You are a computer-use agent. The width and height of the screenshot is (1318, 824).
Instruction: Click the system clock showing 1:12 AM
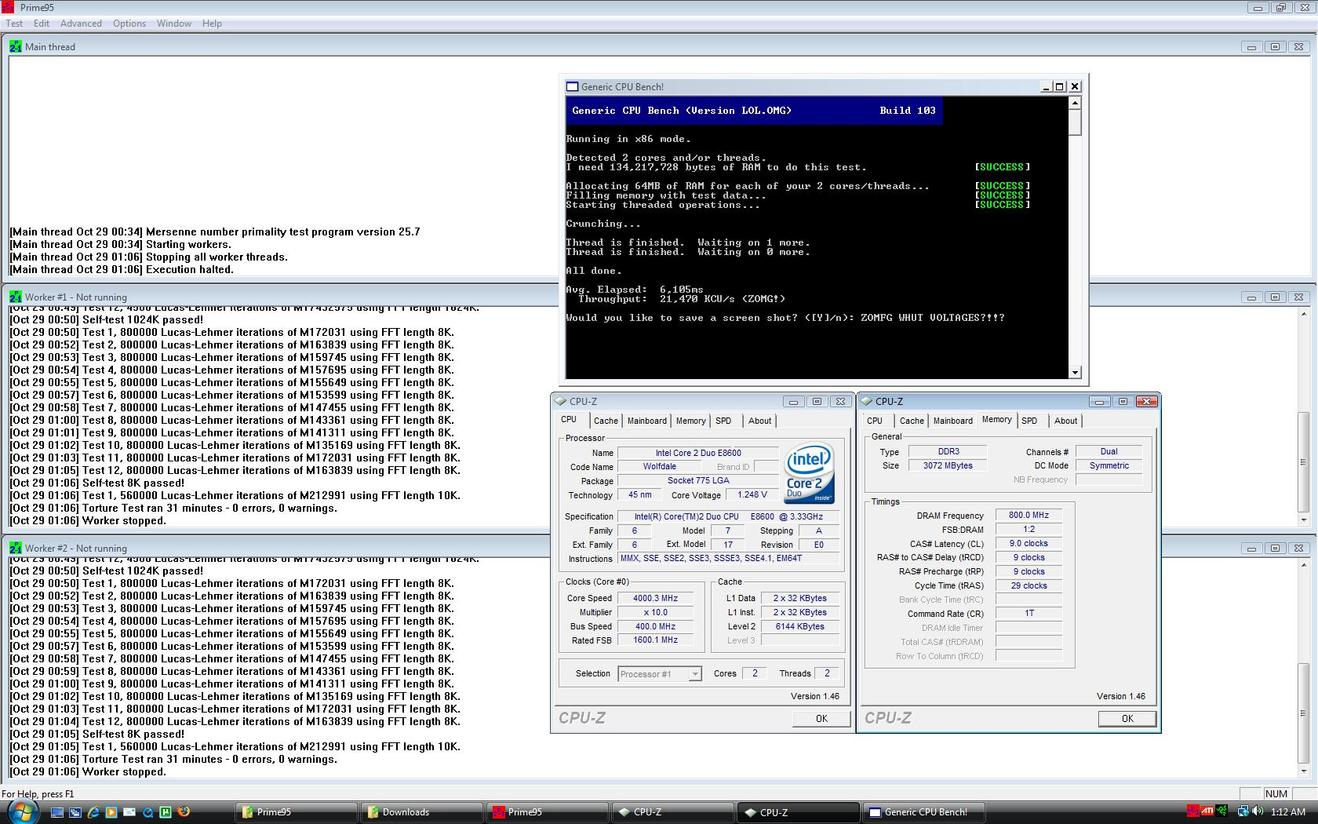pyautogui.click(x=1287, y=812)
